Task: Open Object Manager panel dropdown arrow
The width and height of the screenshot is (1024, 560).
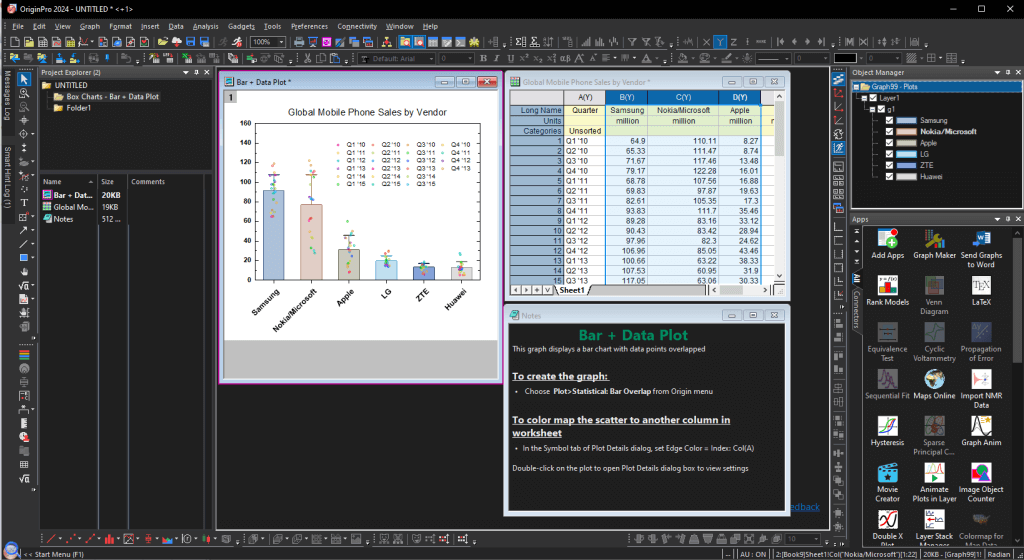Action: point(997,72)
